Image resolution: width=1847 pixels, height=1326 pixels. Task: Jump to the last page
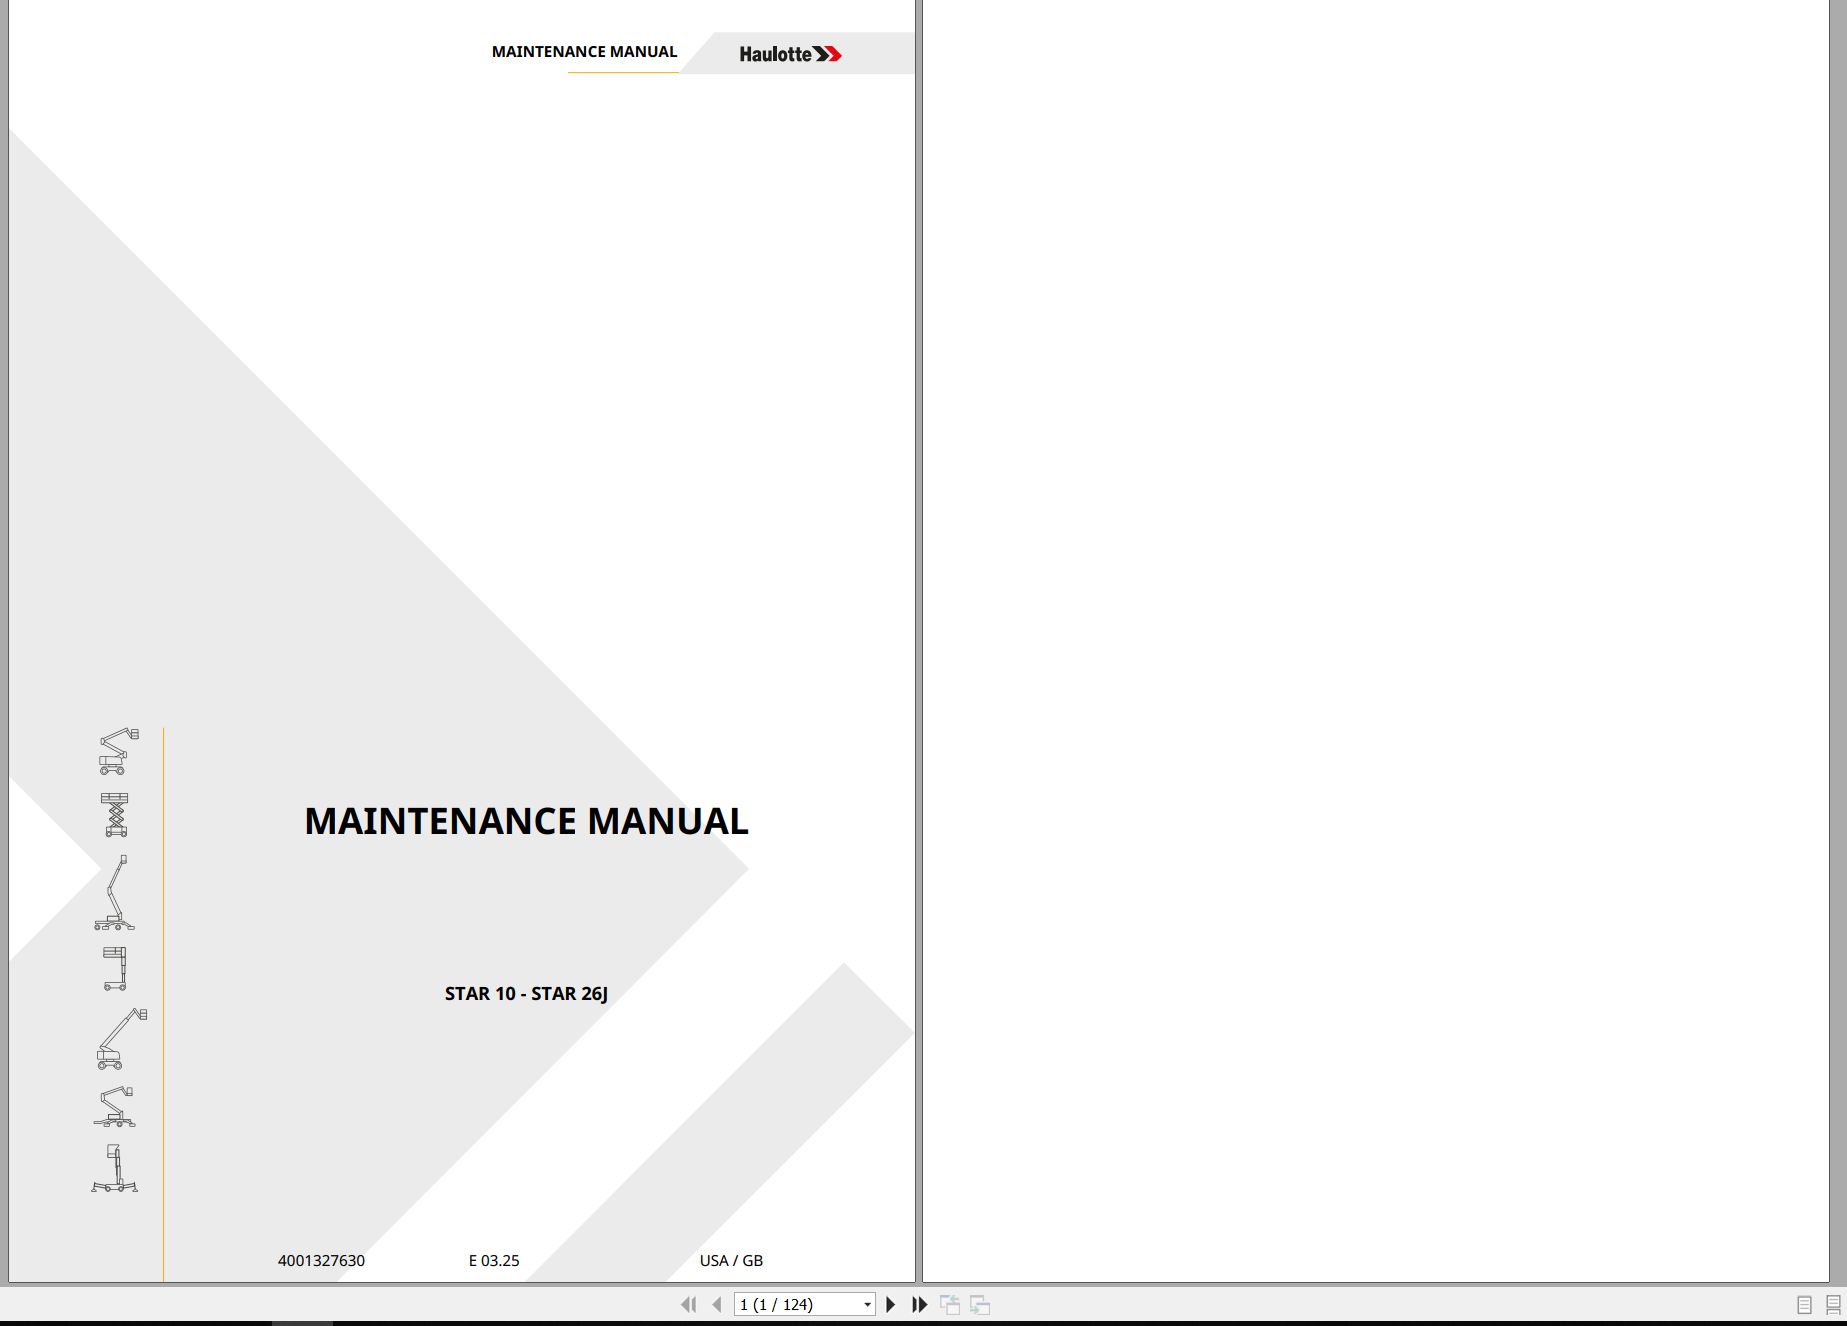point(920,1304)
